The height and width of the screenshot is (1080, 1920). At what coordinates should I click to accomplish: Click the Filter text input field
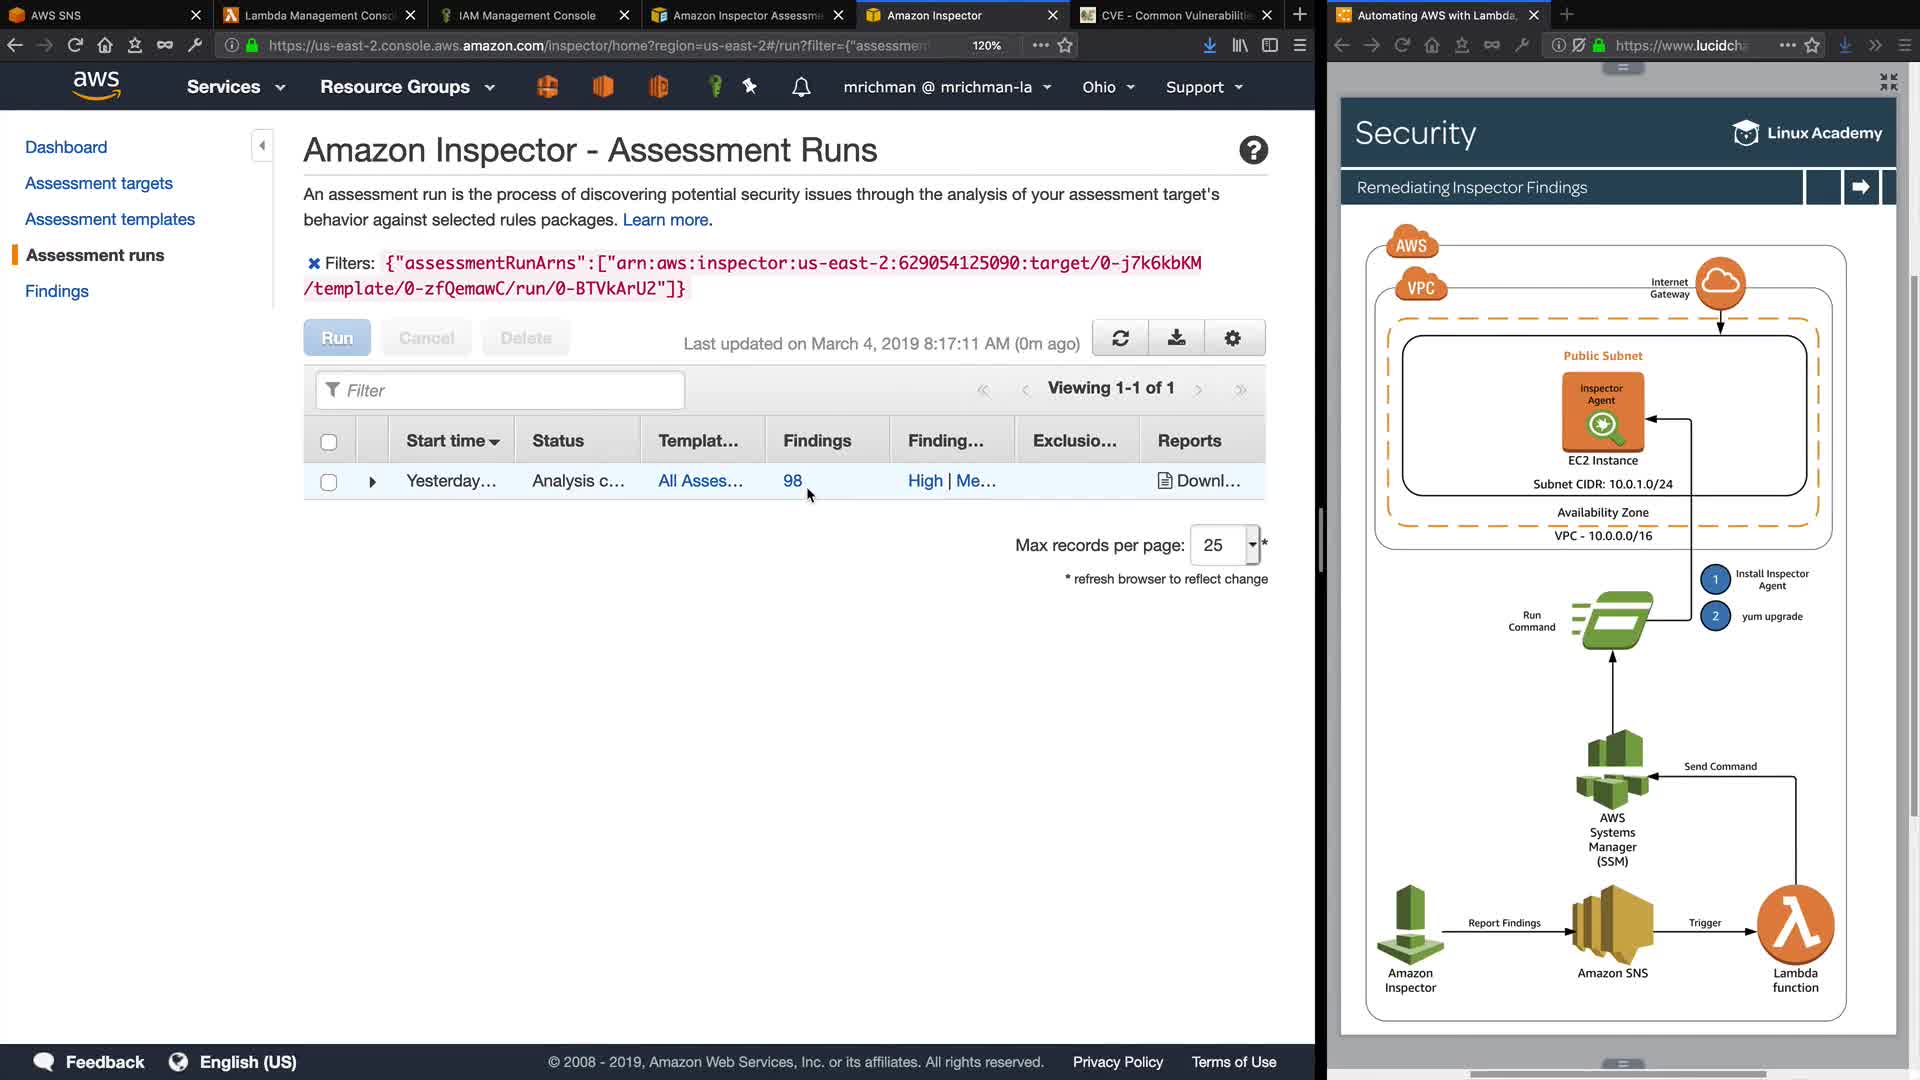click(500, 390)
